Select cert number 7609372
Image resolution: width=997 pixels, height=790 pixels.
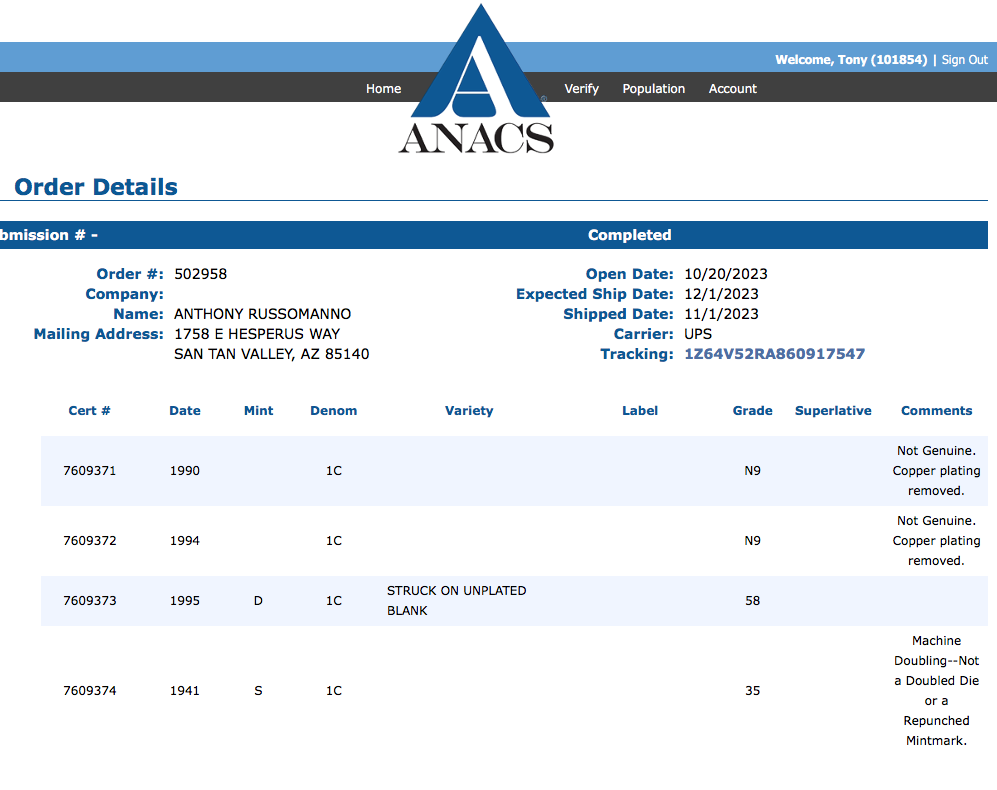point(89,541)
